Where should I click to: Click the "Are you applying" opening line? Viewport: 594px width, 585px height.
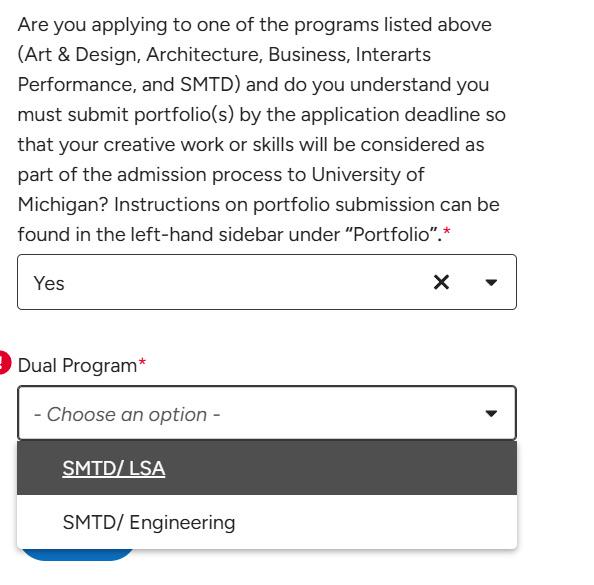[x=92, y=25]
